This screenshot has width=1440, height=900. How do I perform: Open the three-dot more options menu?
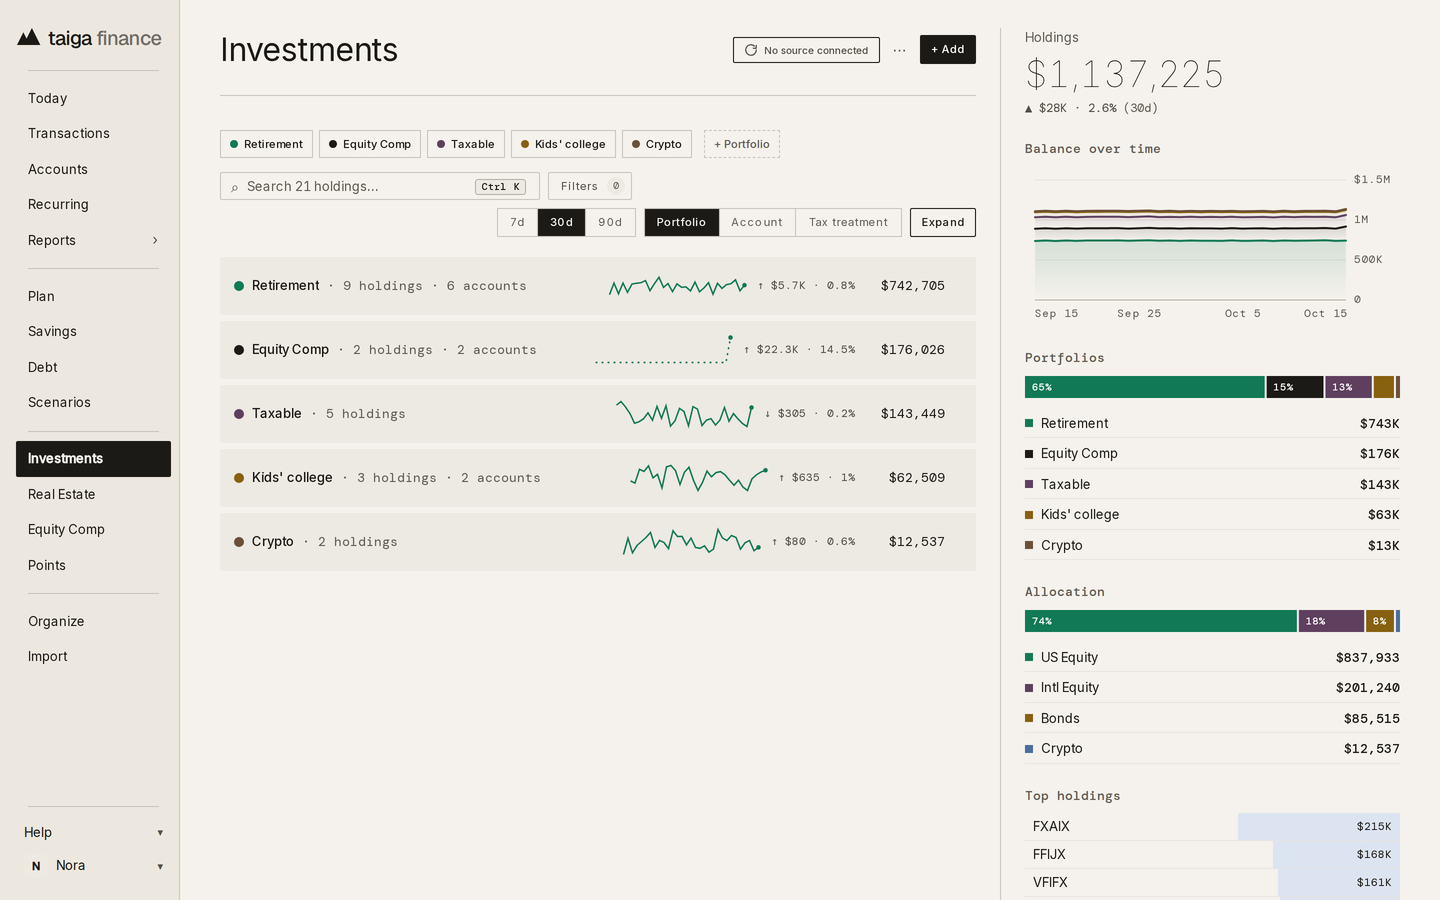(x=900, y=50)
